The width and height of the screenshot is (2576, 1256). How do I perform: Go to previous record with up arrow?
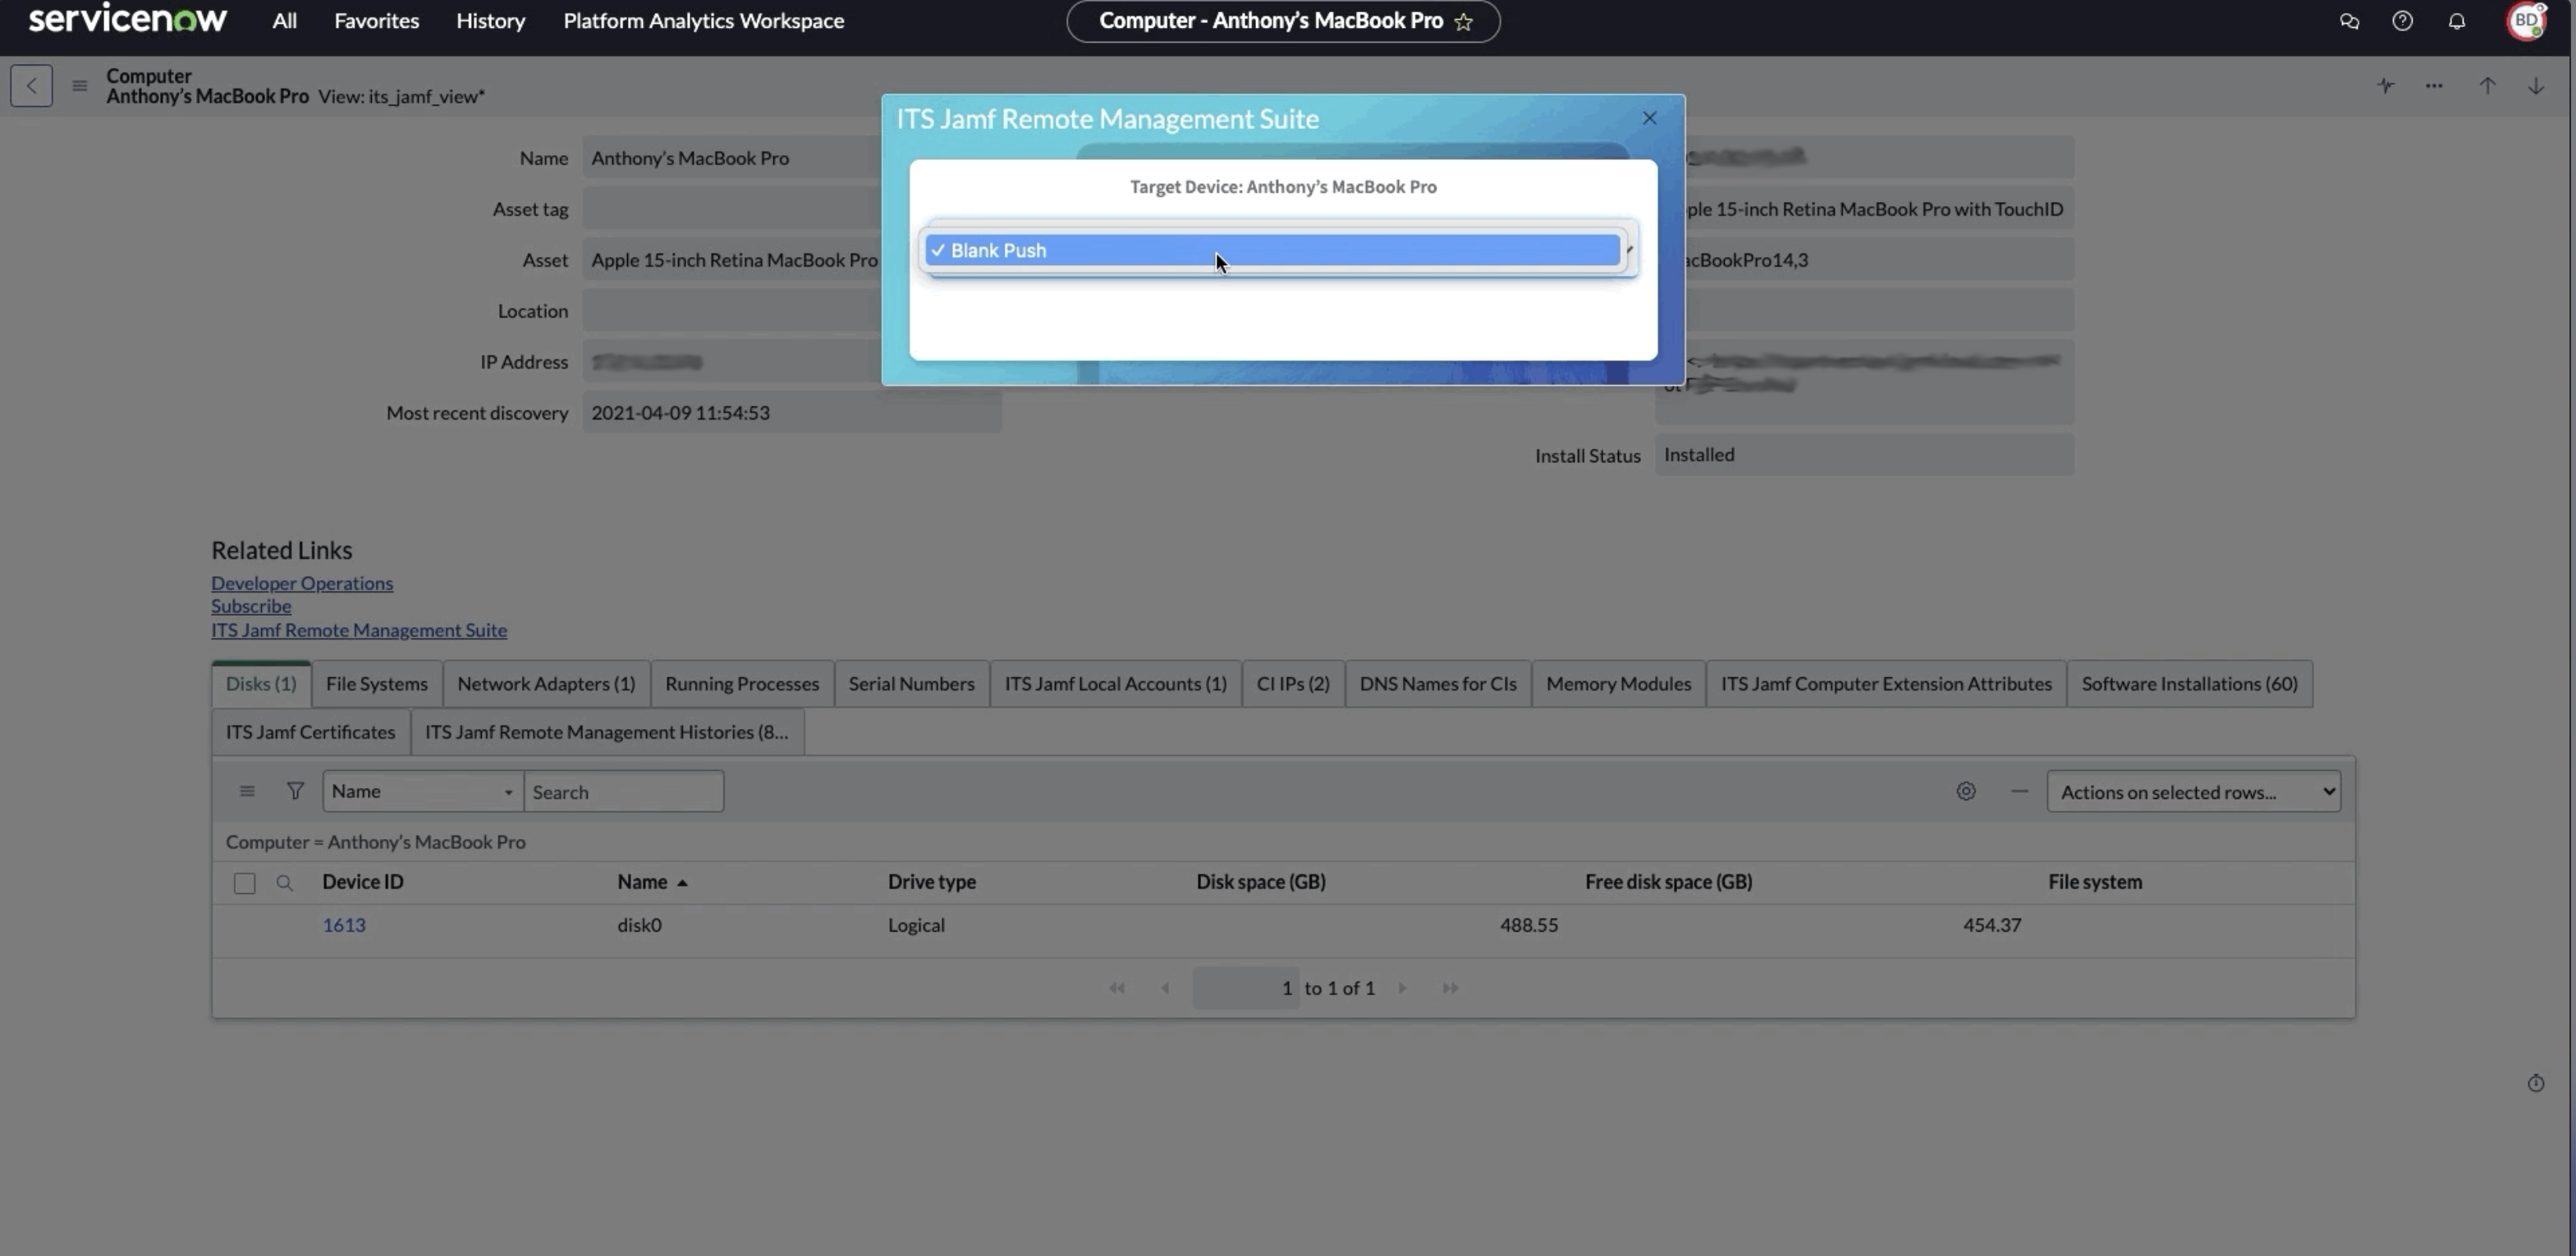coord(2487,86)
